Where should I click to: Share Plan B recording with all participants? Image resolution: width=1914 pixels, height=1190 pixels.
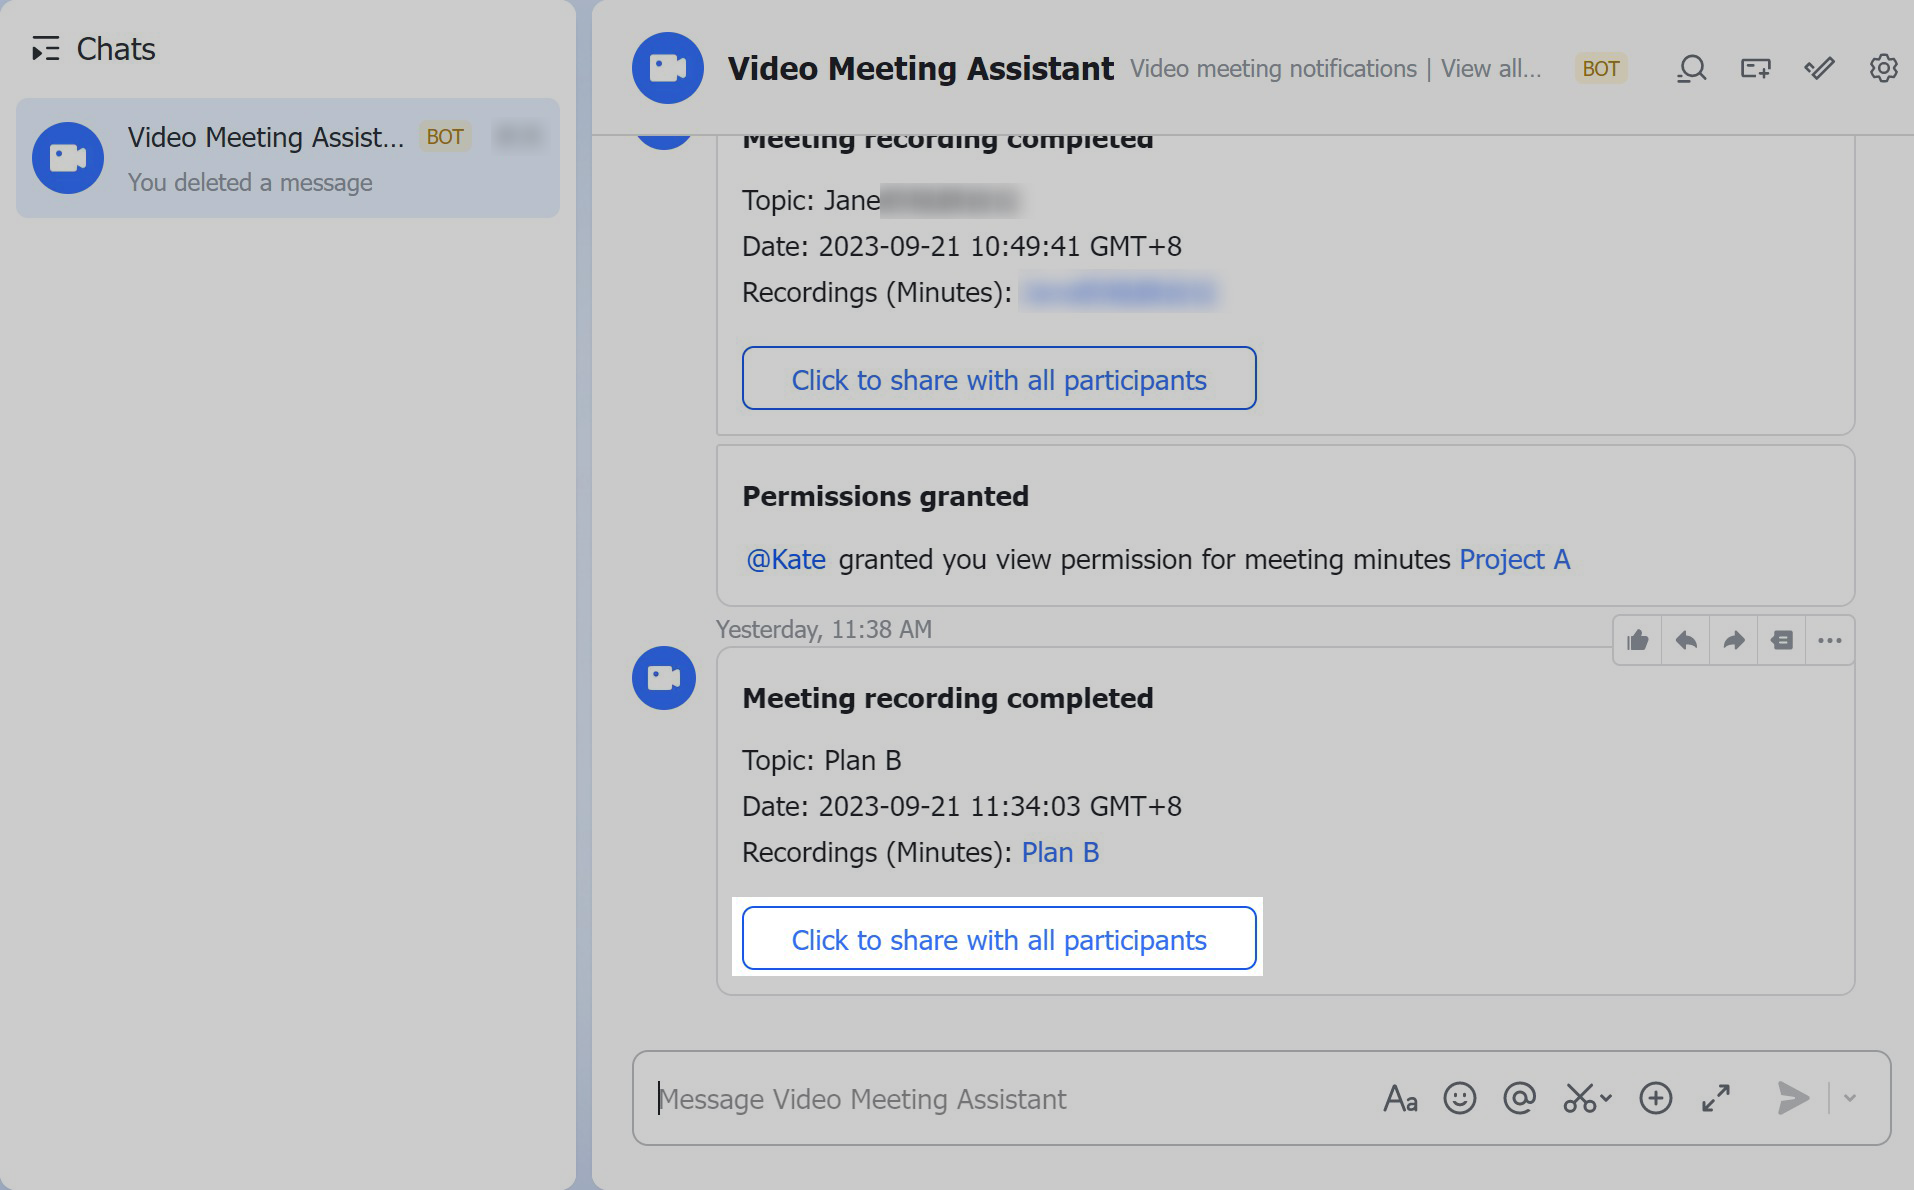pos(999,938)
